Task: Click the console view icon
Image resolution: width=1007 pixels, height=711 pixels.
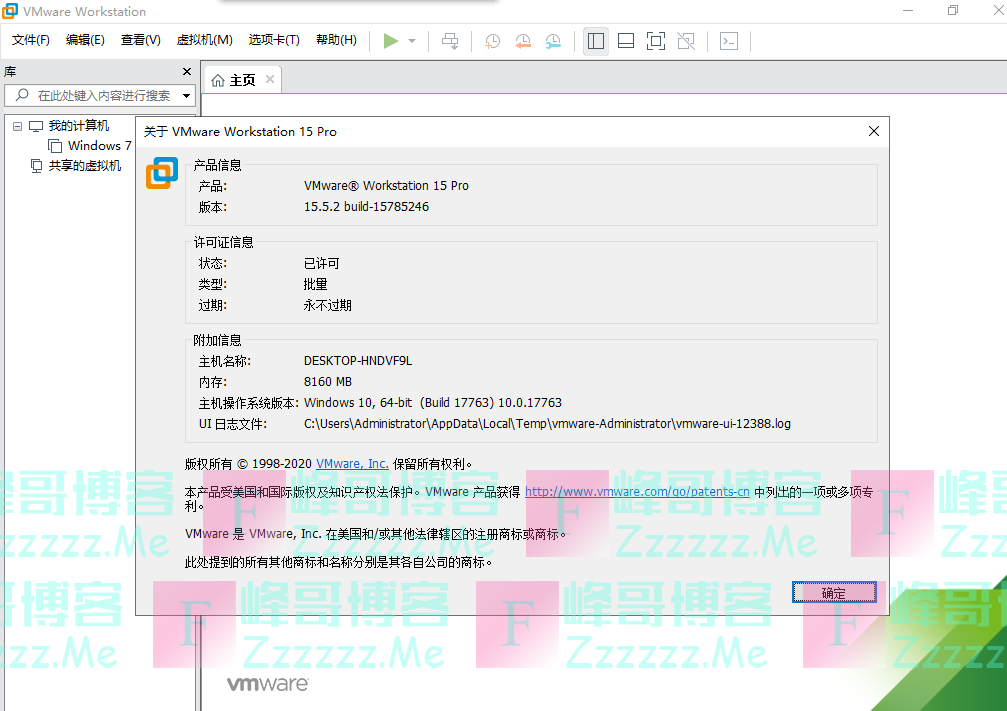Action: (x=730, y=41)
